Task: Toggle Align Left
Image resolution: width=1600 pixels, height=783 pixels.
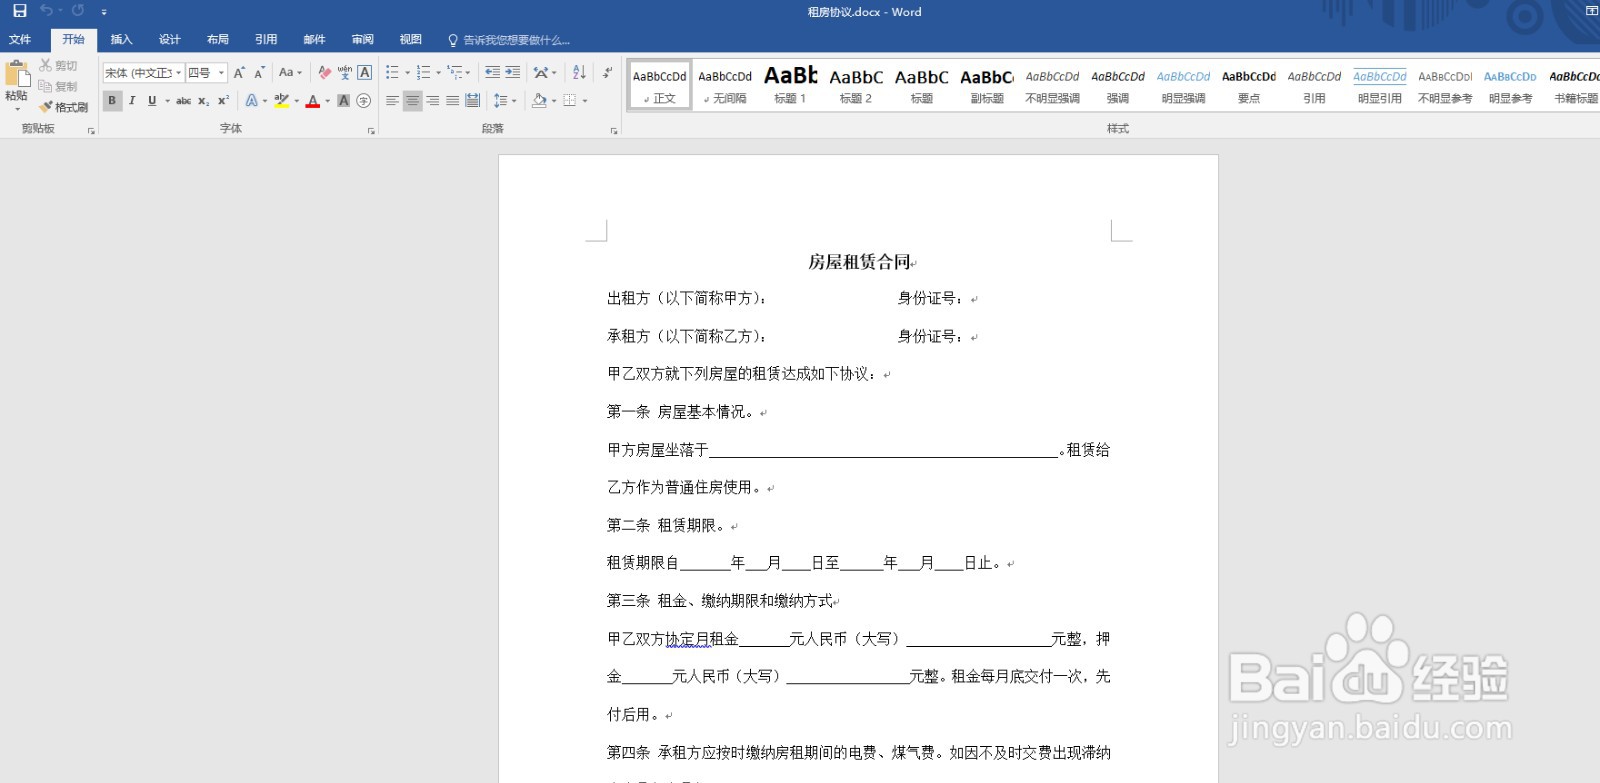Action: pos(392,101)
